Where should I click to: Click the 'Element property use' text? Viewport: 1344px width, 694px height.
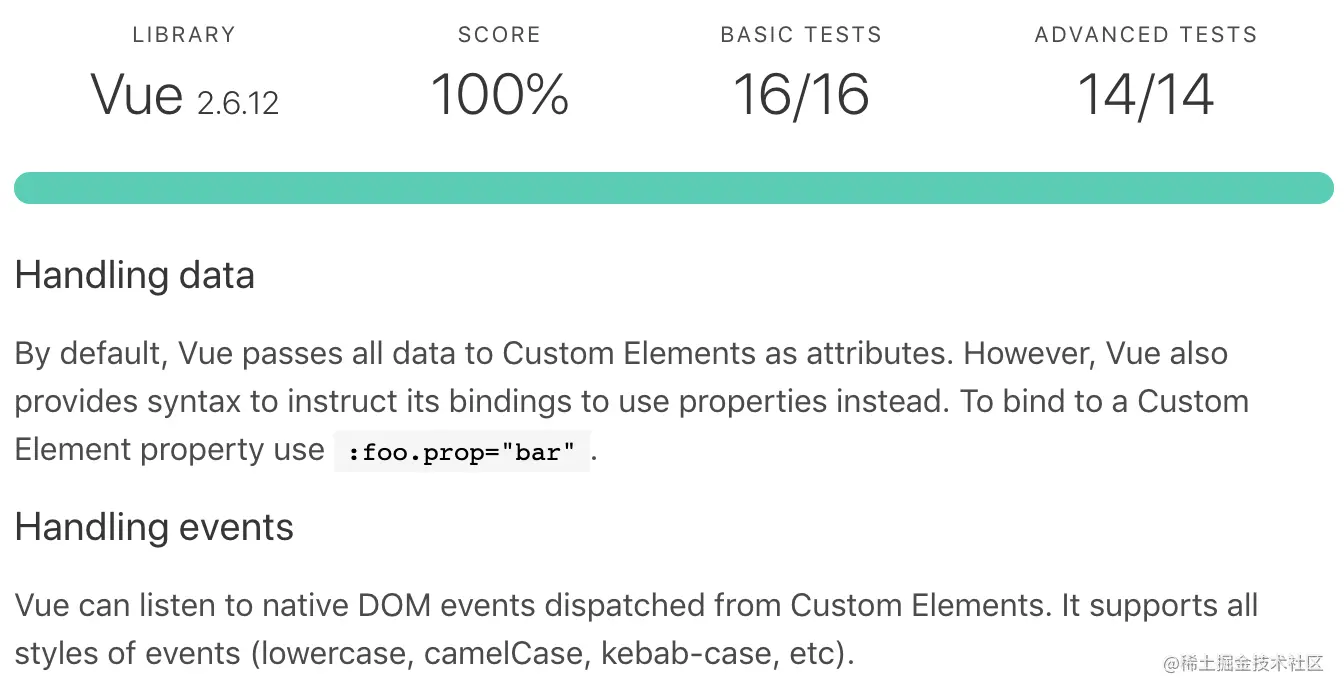pos(169,450)
